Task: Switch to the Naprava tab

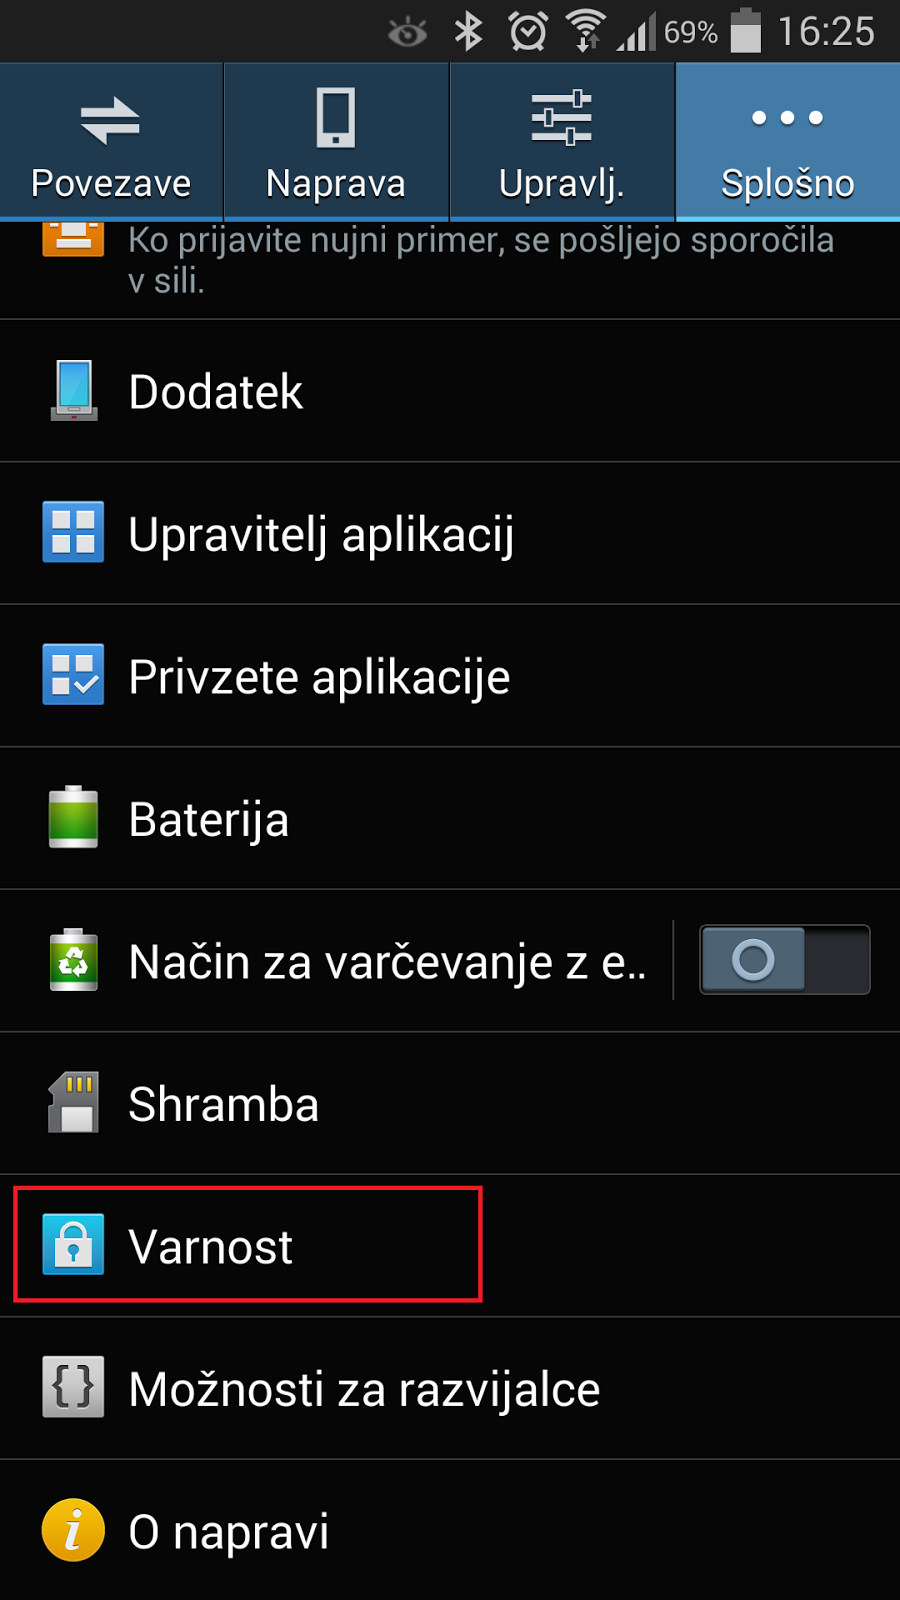Action: tap(336, 141)
